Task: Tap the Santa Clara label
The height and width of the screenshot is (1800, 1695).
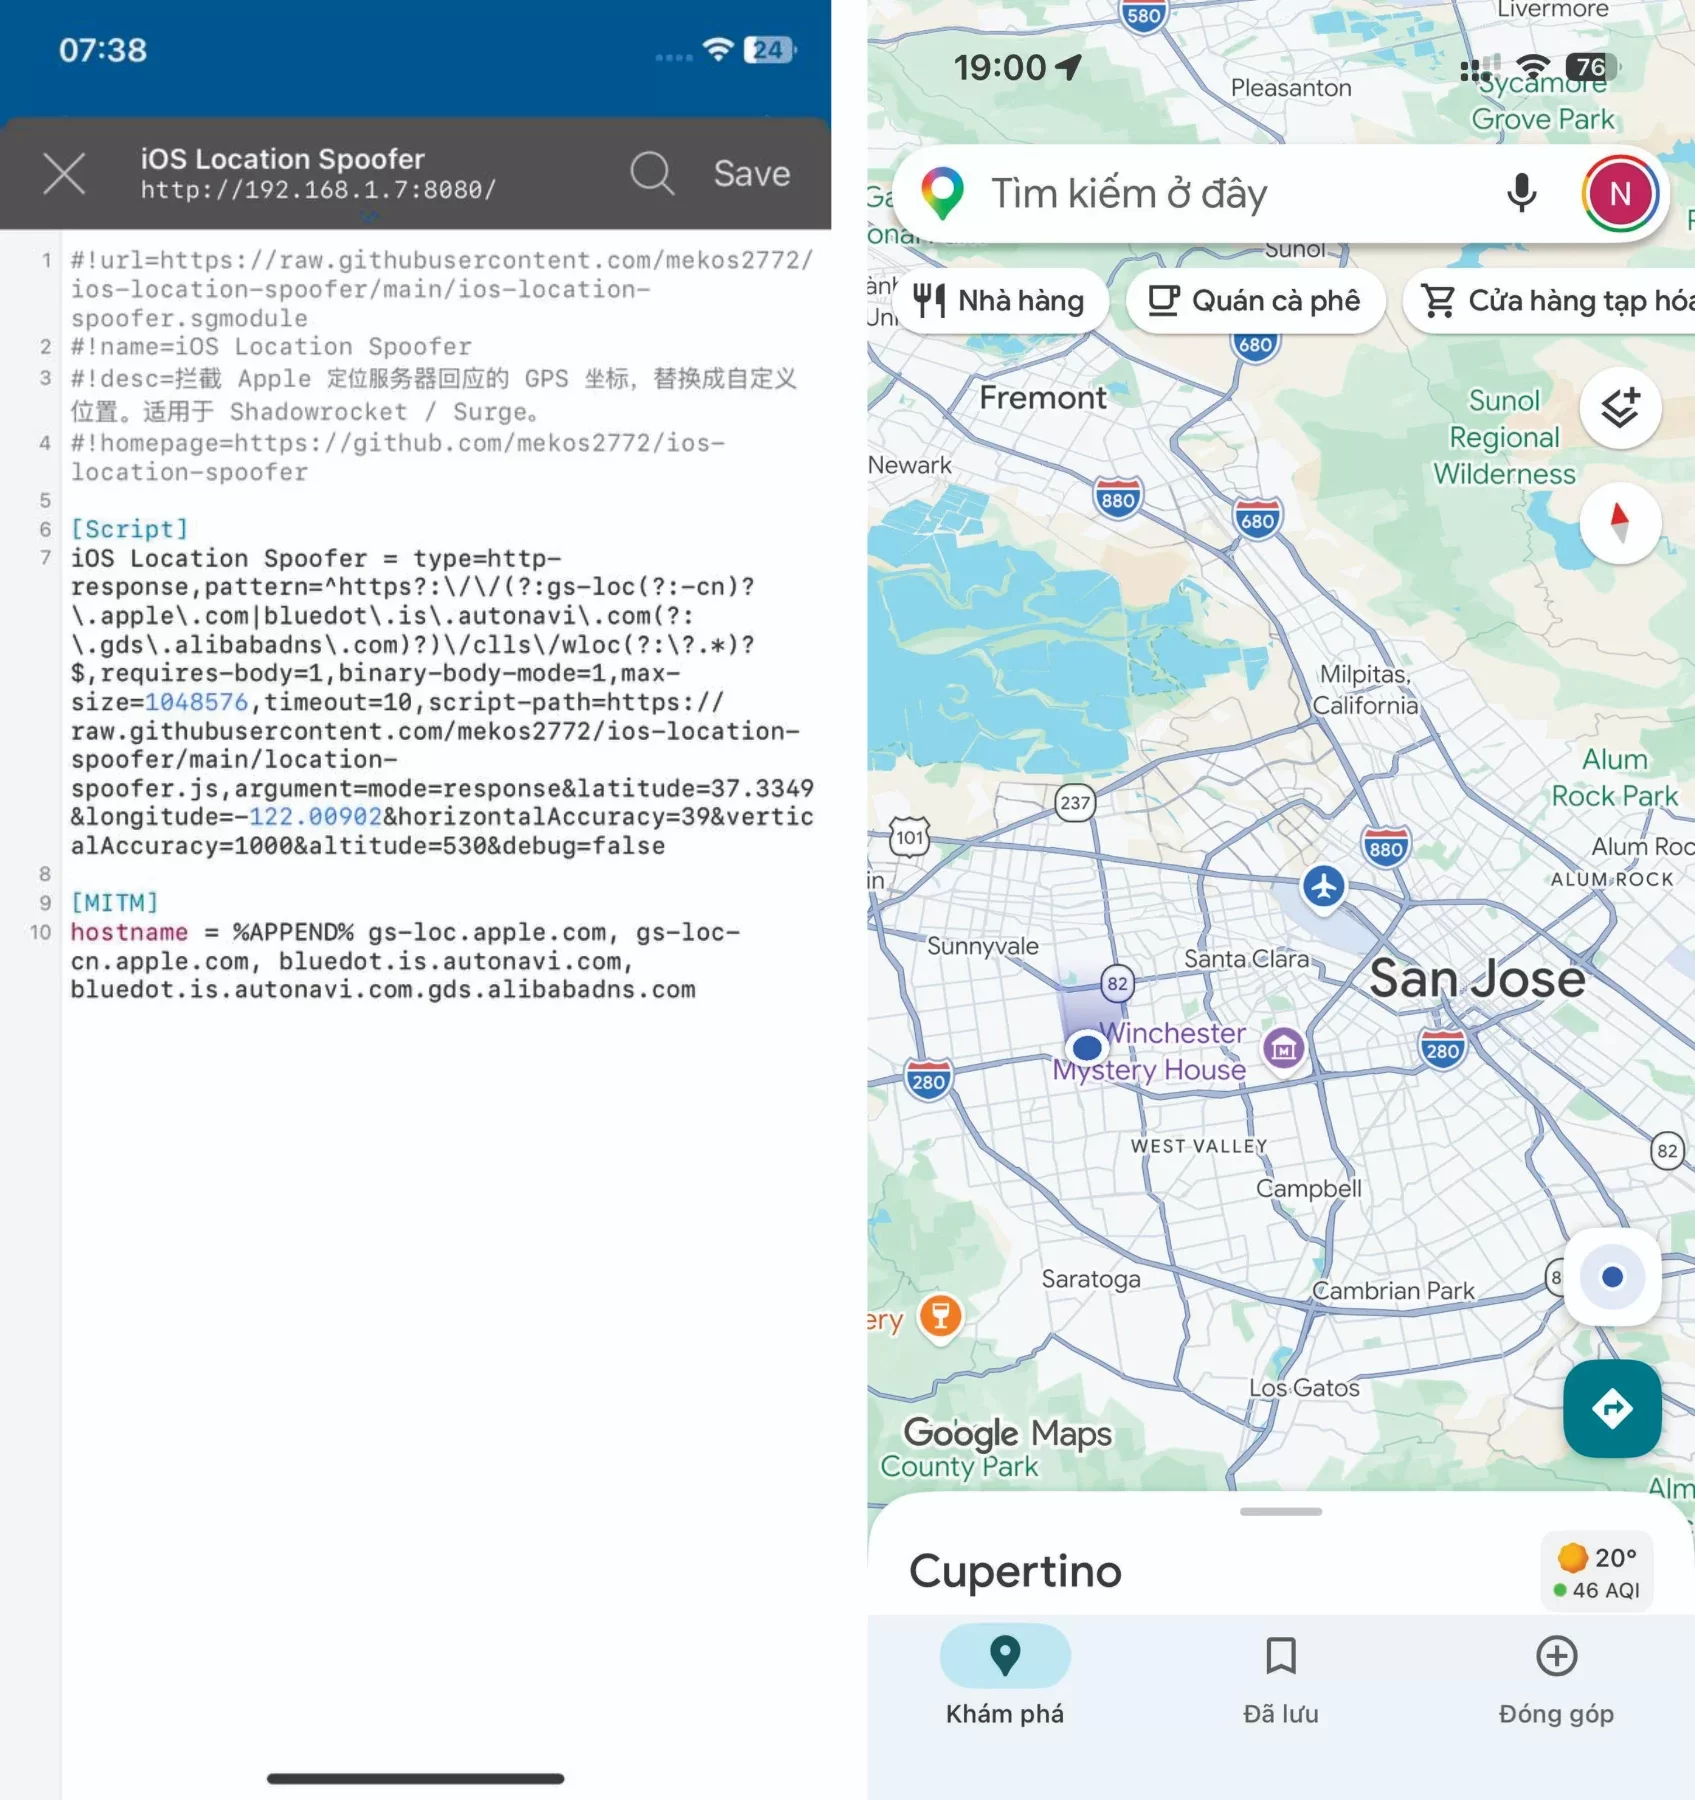Action: point(1246,958)
